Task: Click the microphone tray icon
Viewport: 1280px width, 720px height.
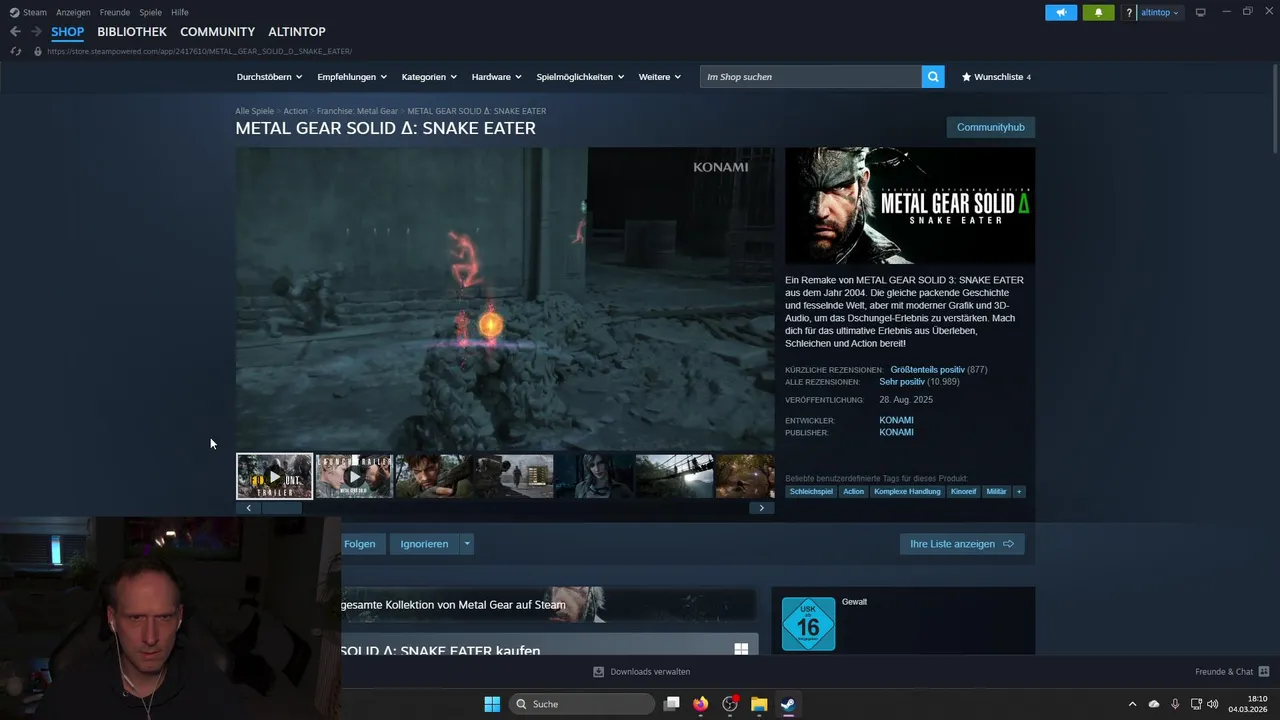Action: [x=1175, y=704]
